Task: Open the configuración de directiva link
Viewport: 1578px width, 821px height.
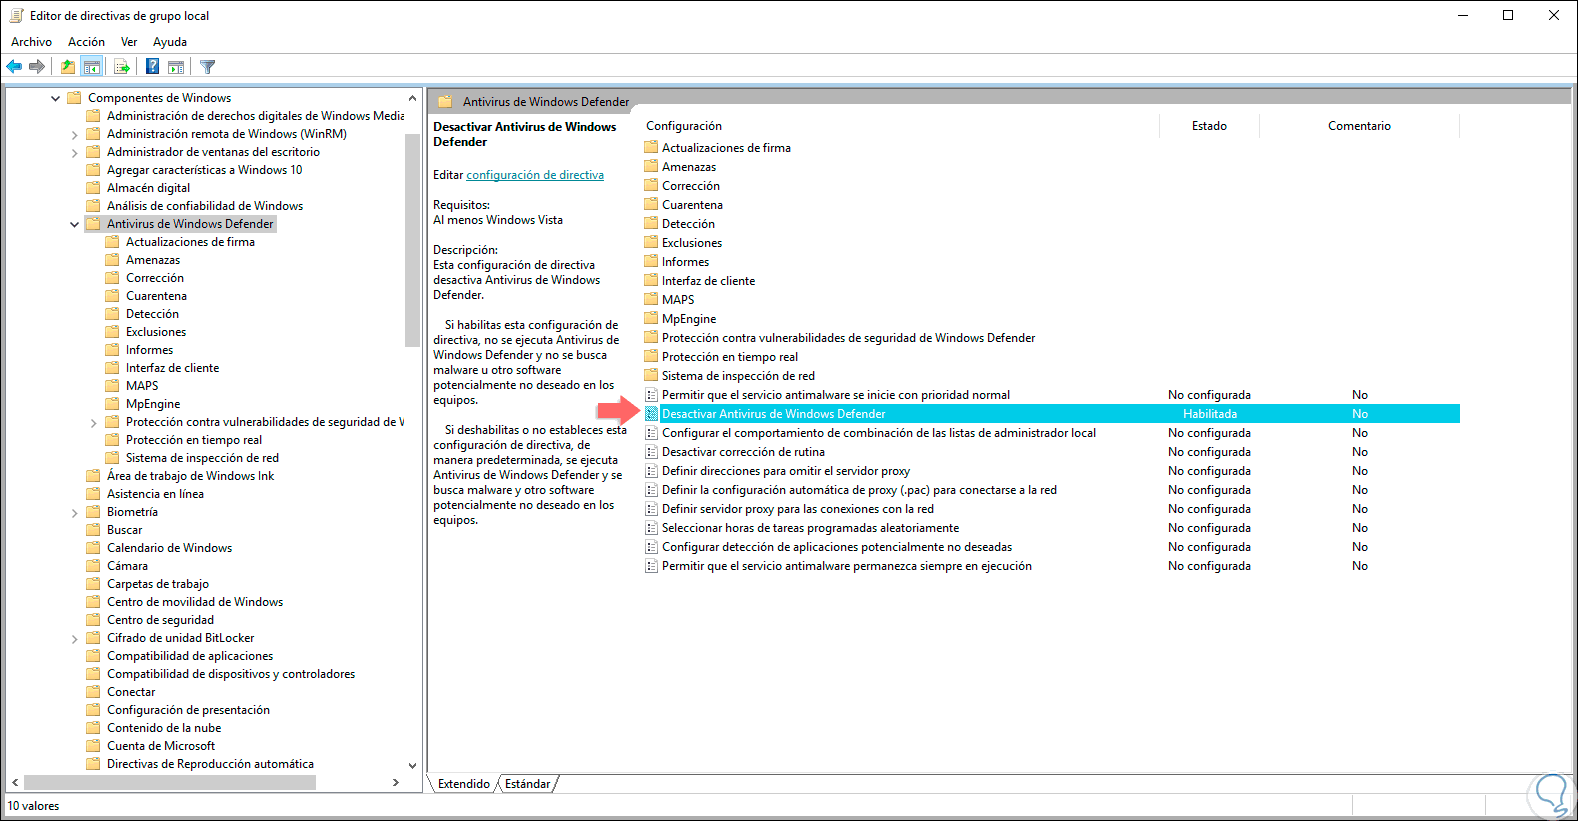Action: [535, 175]
